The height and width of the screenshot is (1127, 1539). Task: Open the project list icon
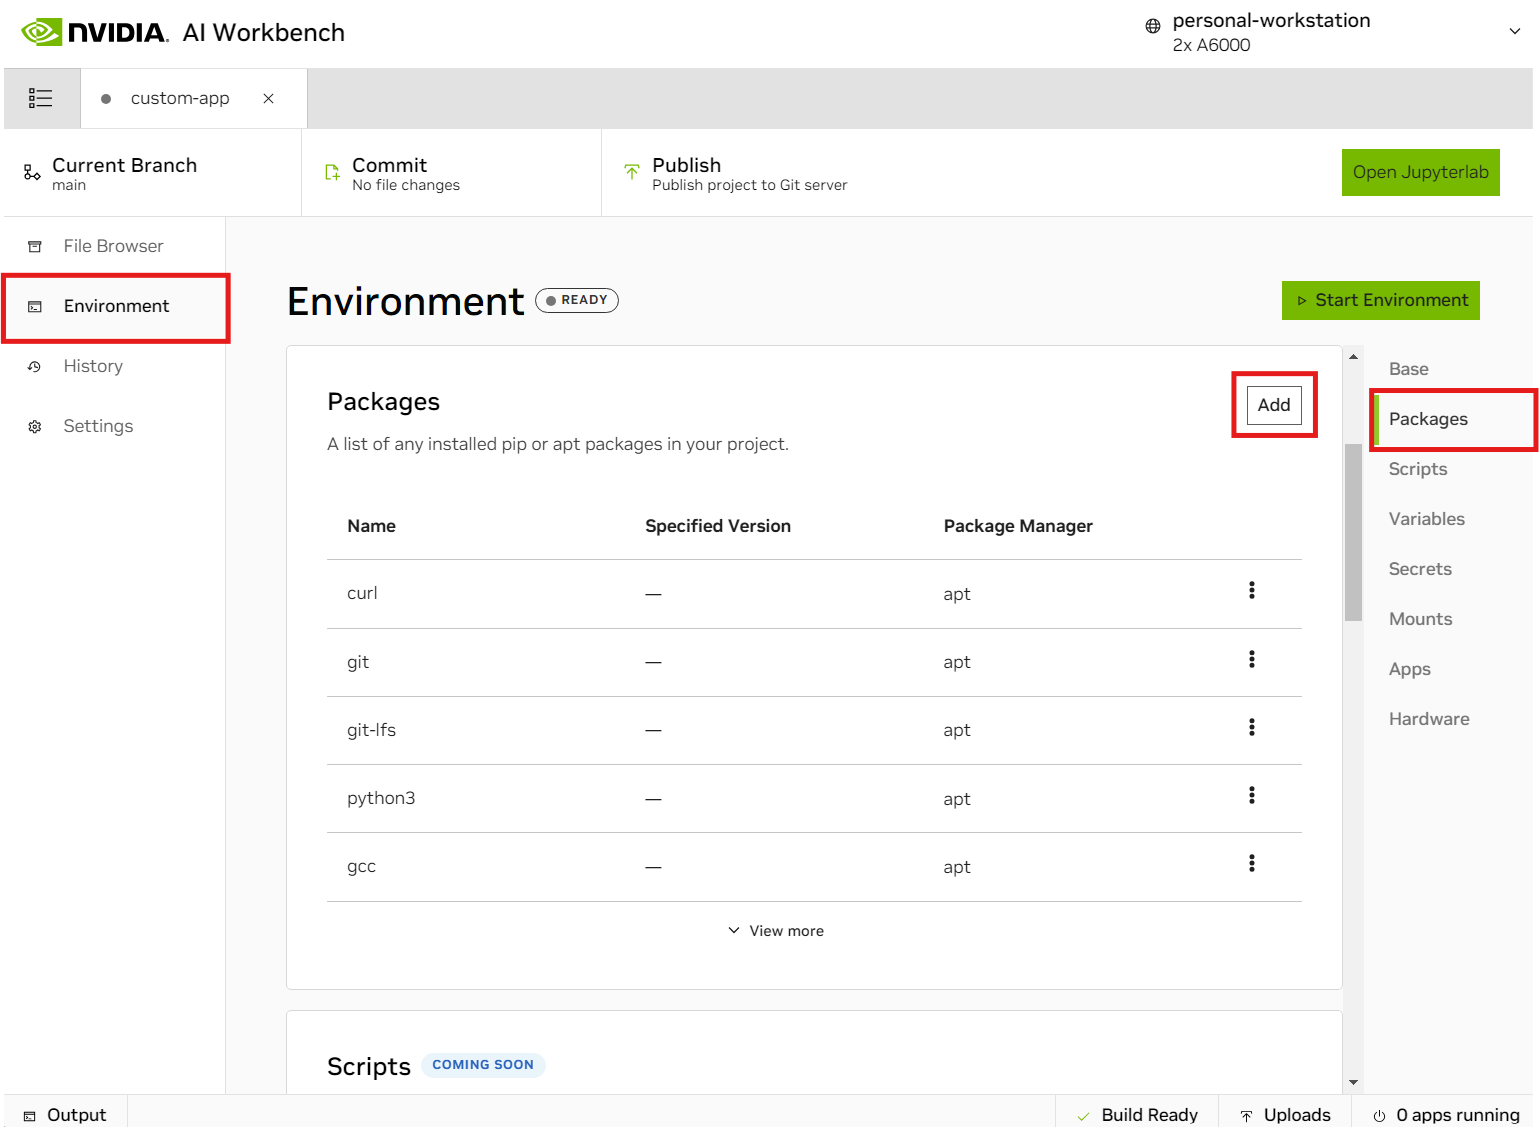tap(40, 98)
